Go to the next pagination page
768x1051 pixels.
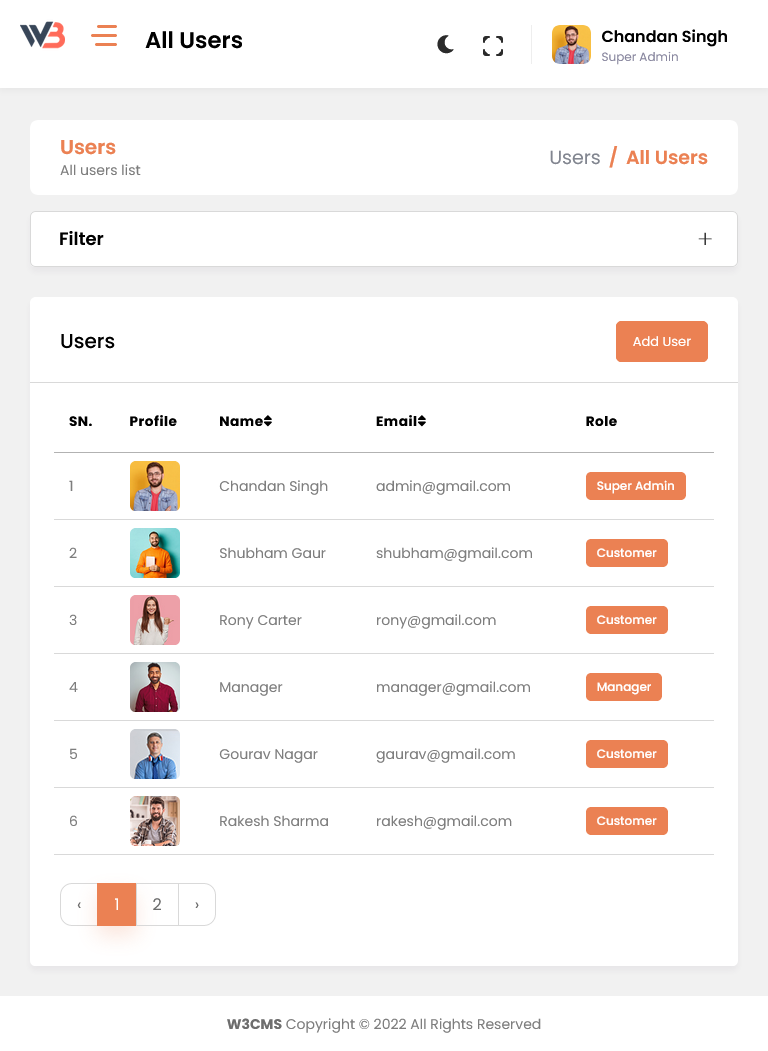[197, 905]
